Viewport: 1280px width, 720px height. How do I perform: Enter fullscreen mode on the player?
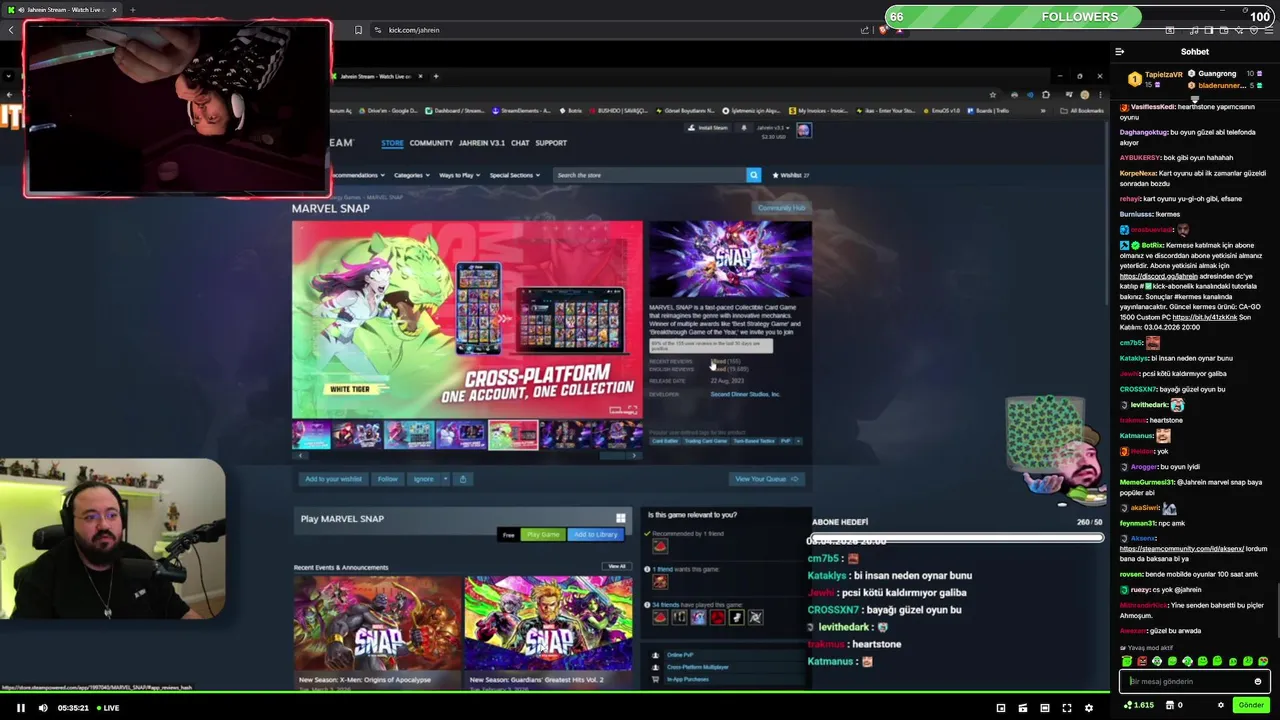coord(1067,708)
